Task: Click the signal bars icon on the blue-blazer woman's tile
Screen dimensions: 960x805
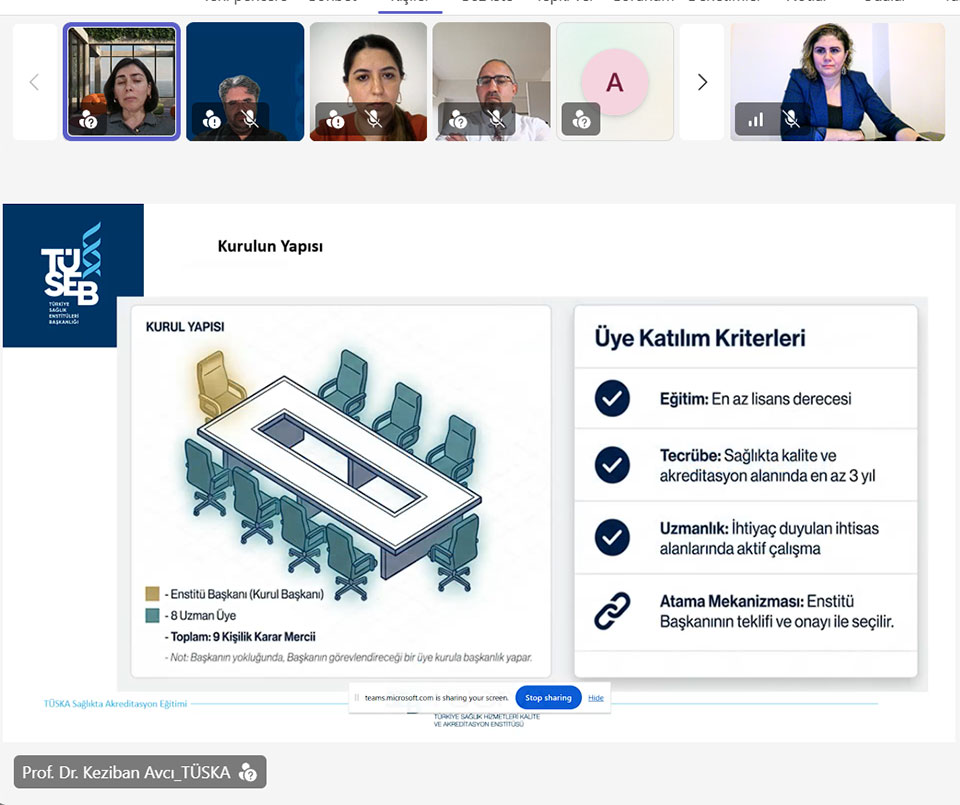Action: coord(756,120)
